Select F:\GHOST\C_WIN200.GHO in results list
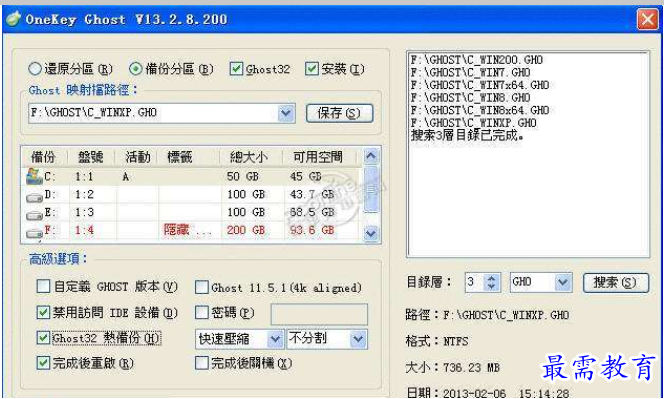664x399 pixels. (476, 60)
